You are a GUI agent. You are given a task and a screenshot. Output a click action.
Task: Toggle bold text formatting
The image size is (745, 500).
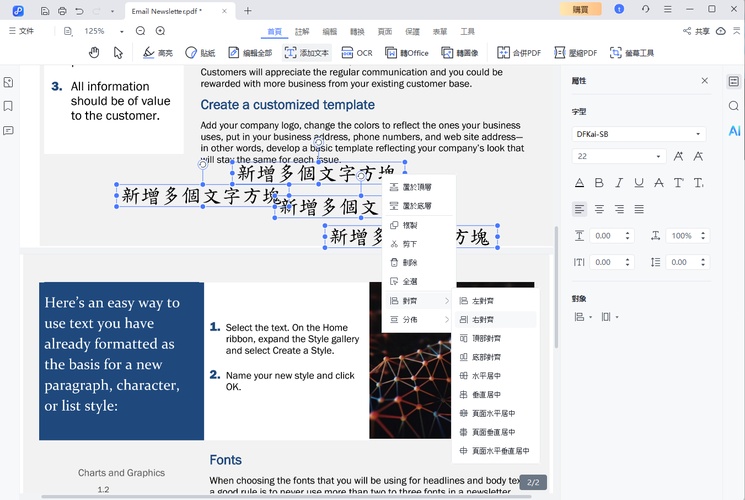tap(599, 183)
